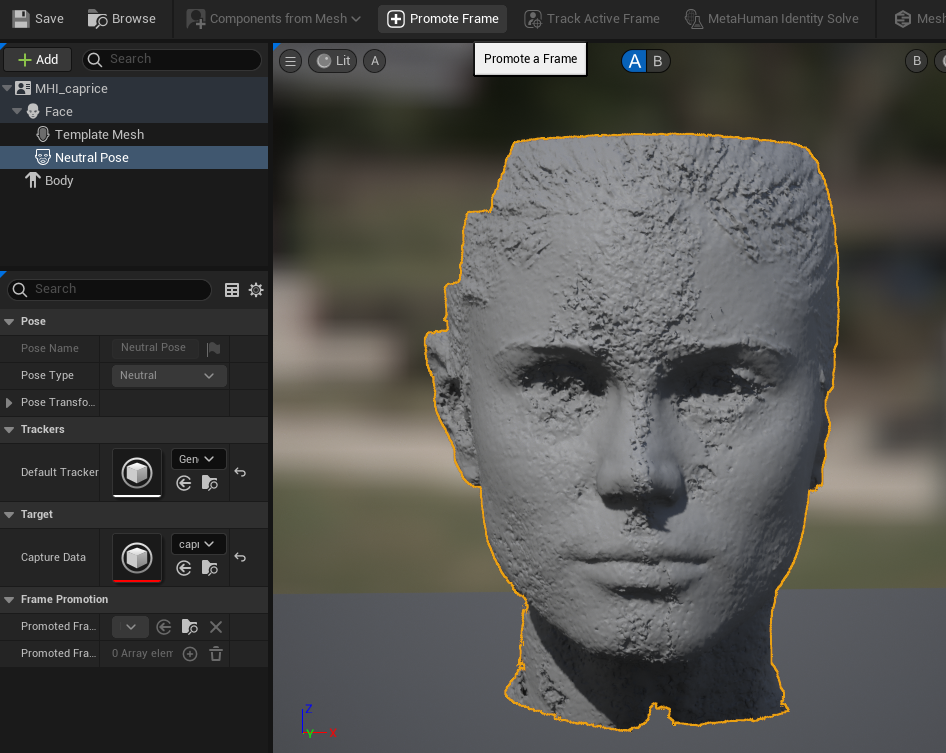The width and height of the screenshot is (946, 753).
Task: Collapse the MHI_caprice tree node
Action: click(x=8, y=89)
